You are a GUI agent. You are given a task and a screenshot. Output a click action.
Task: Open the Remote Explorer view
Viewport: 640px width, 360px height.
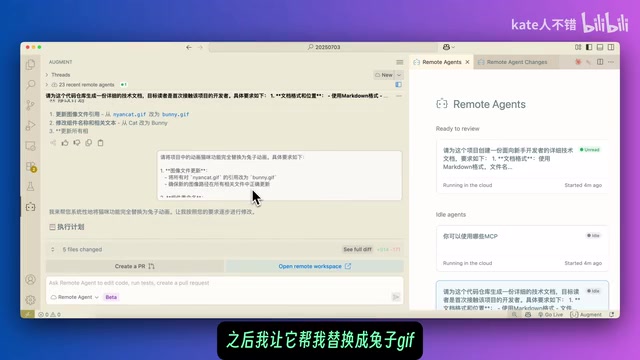pos(31,146)
